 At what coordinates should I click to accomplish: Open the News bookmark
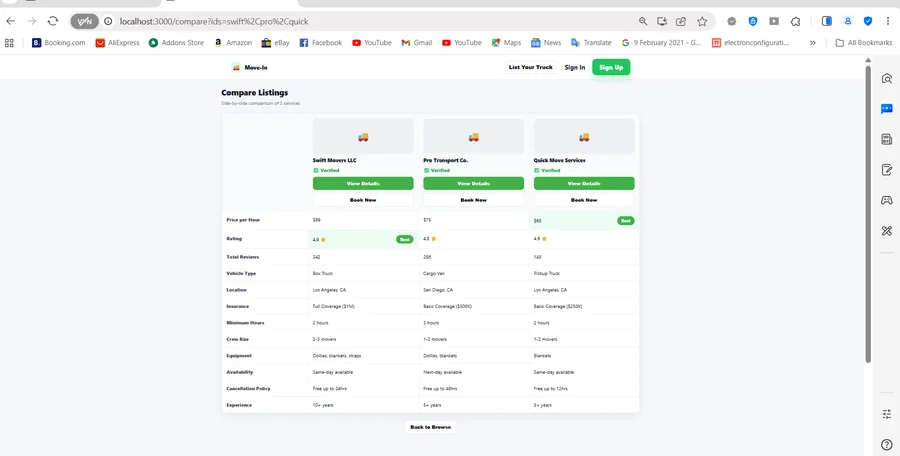(x=546, y=42)
